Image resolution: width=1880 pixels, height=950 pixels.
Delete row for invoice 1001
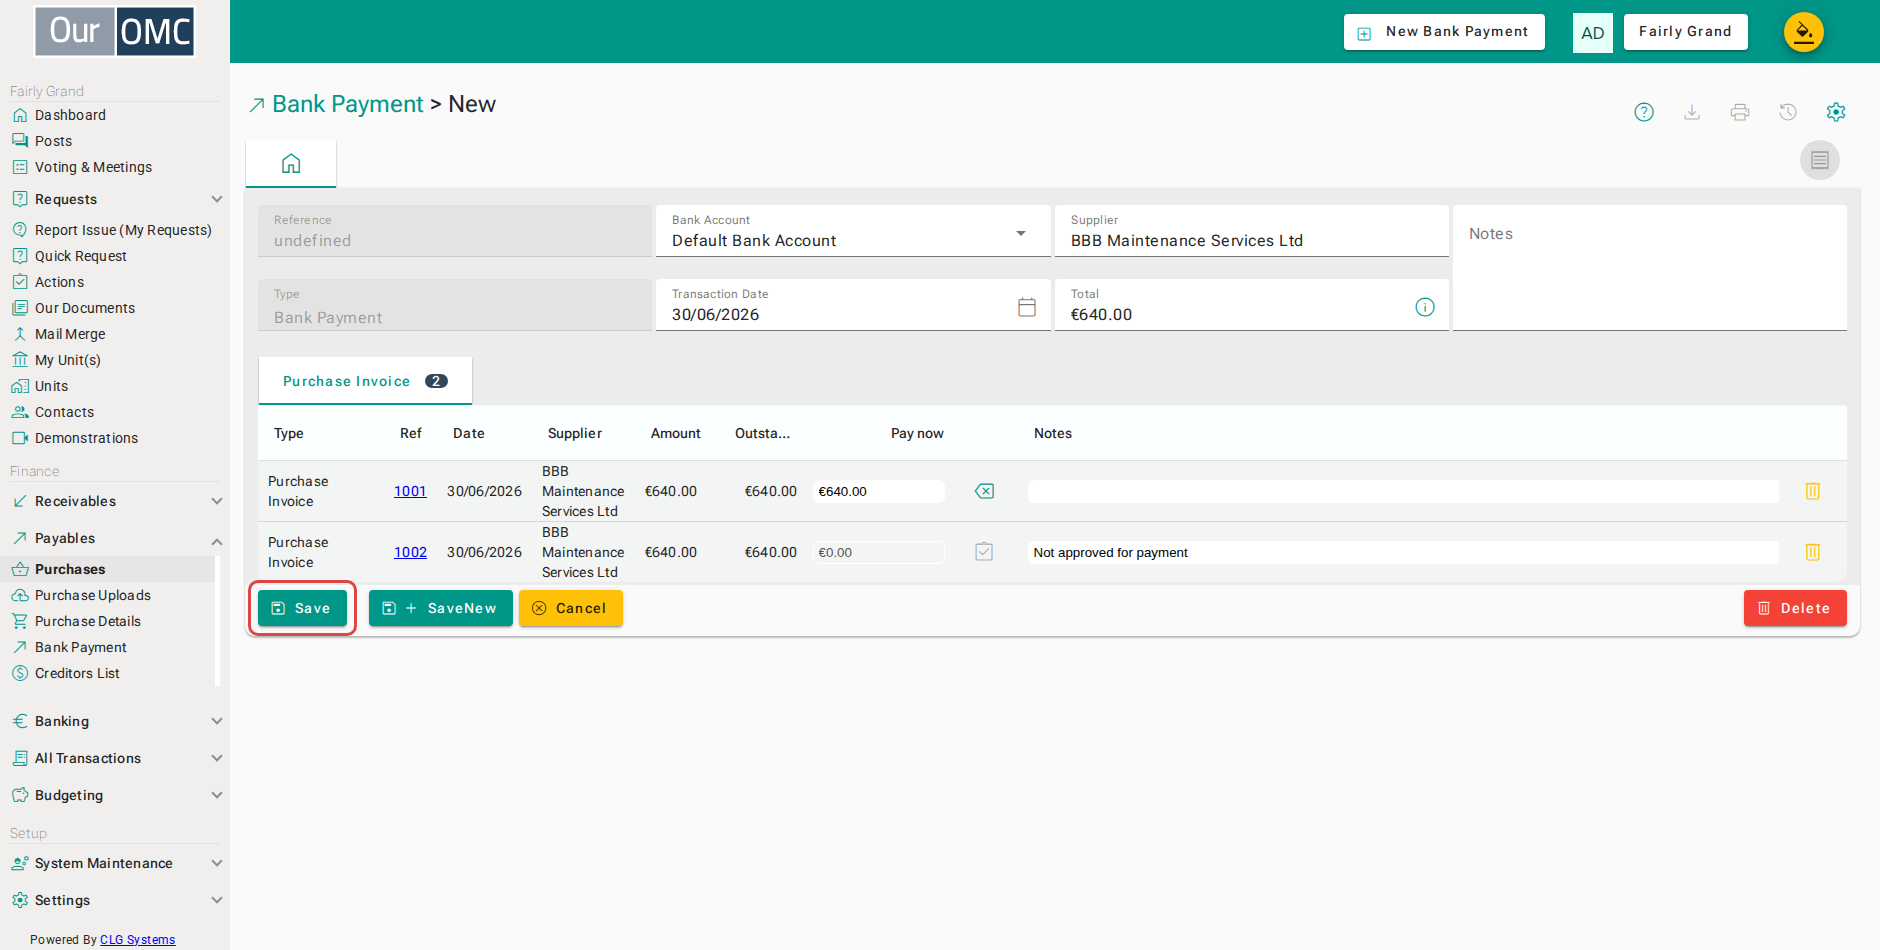click(1813, 491)
